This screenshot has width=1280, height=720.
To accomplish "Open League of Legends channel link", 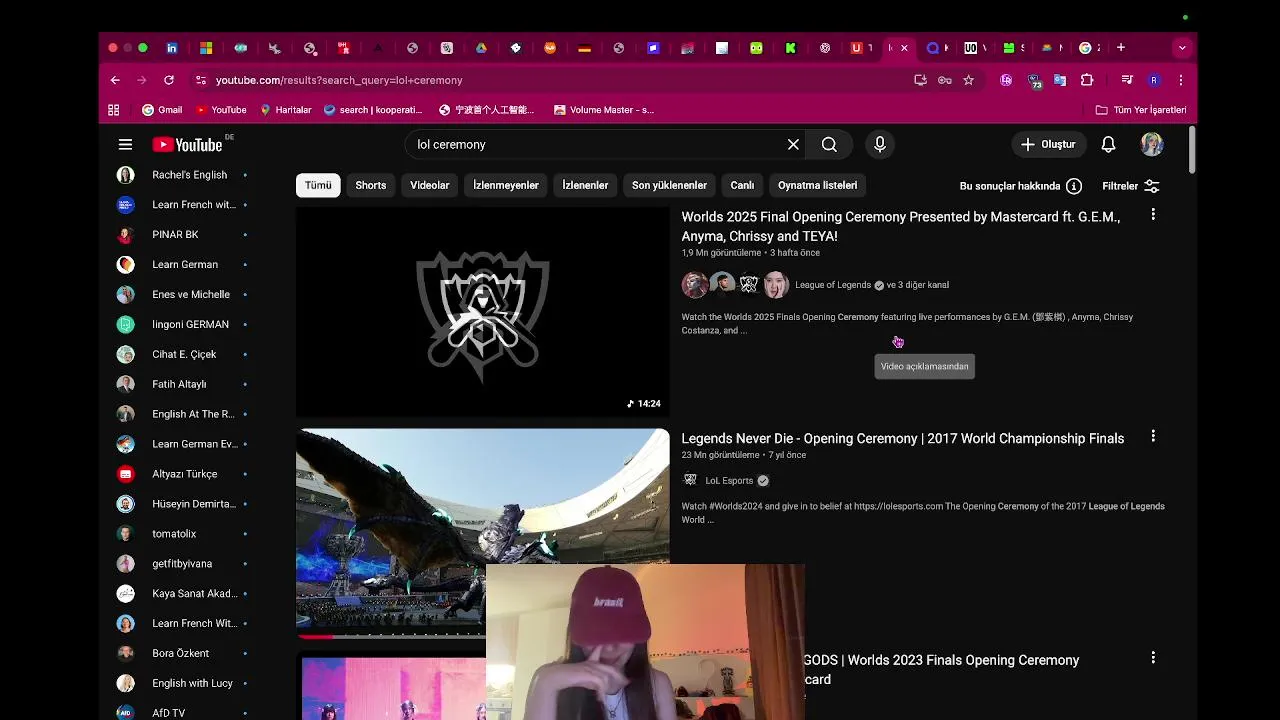I will tap(833, 285).
